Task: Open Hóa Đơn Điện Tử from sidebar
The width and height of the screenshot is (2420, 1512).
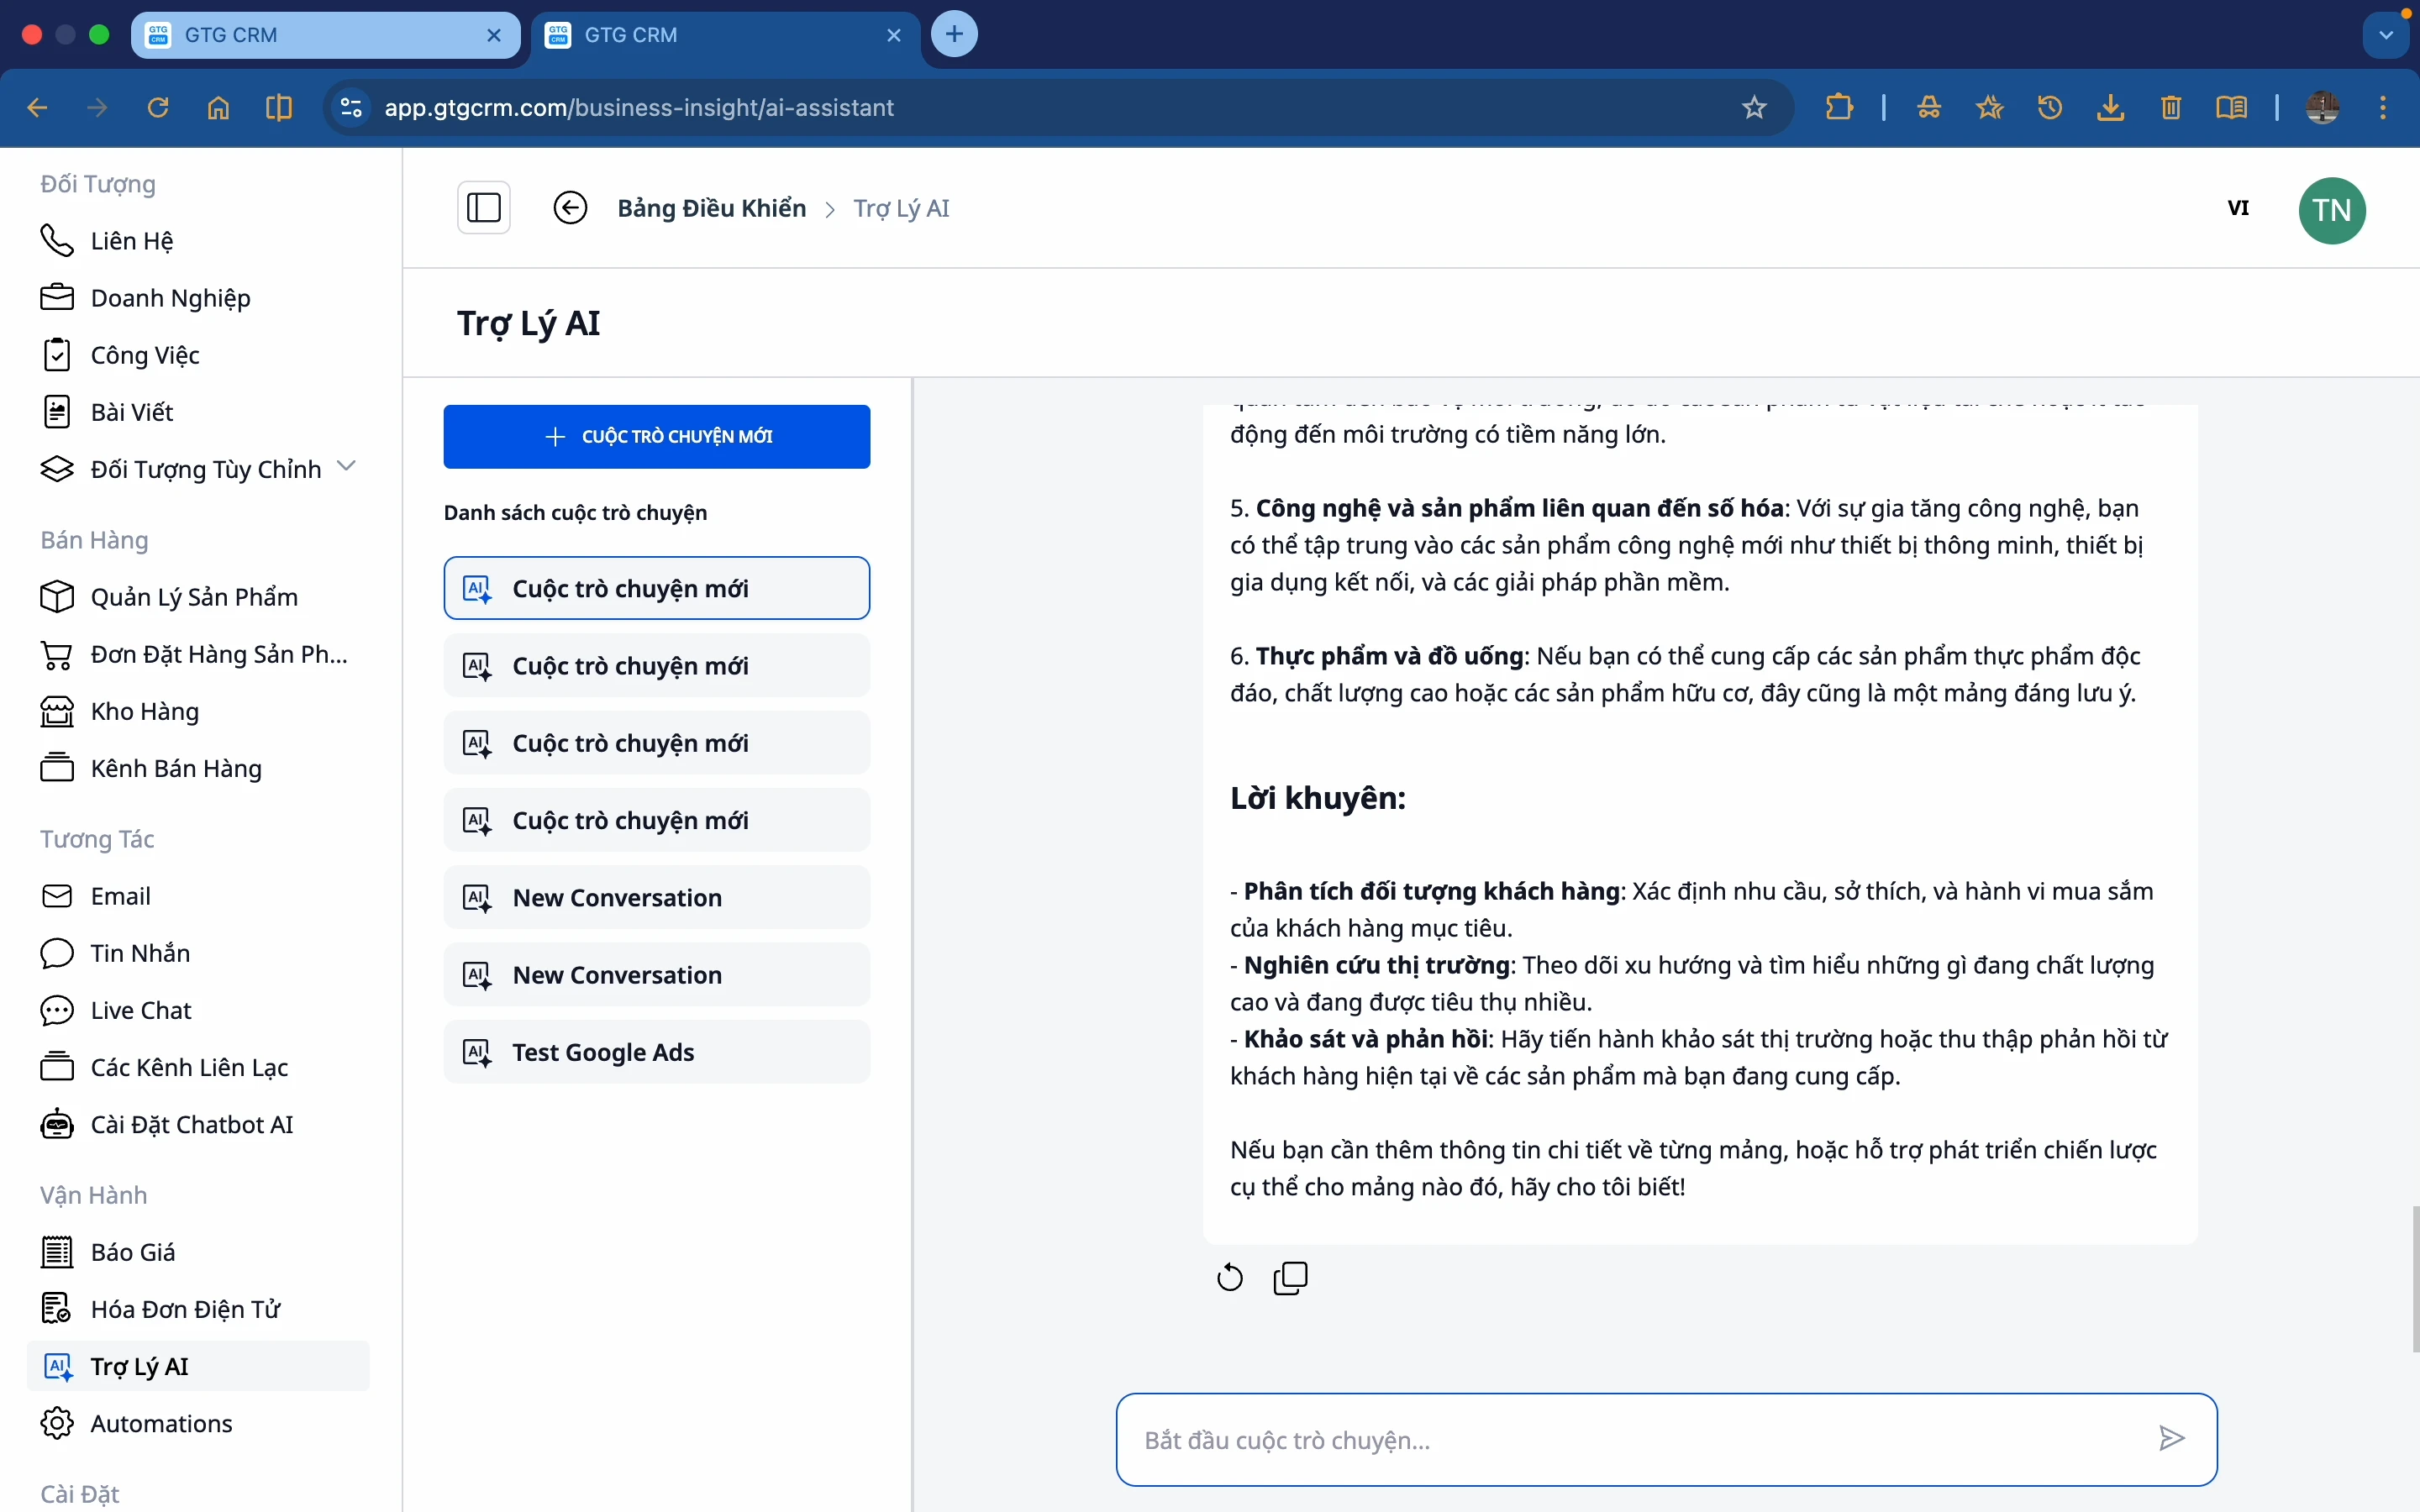Action: (185, 1309)
